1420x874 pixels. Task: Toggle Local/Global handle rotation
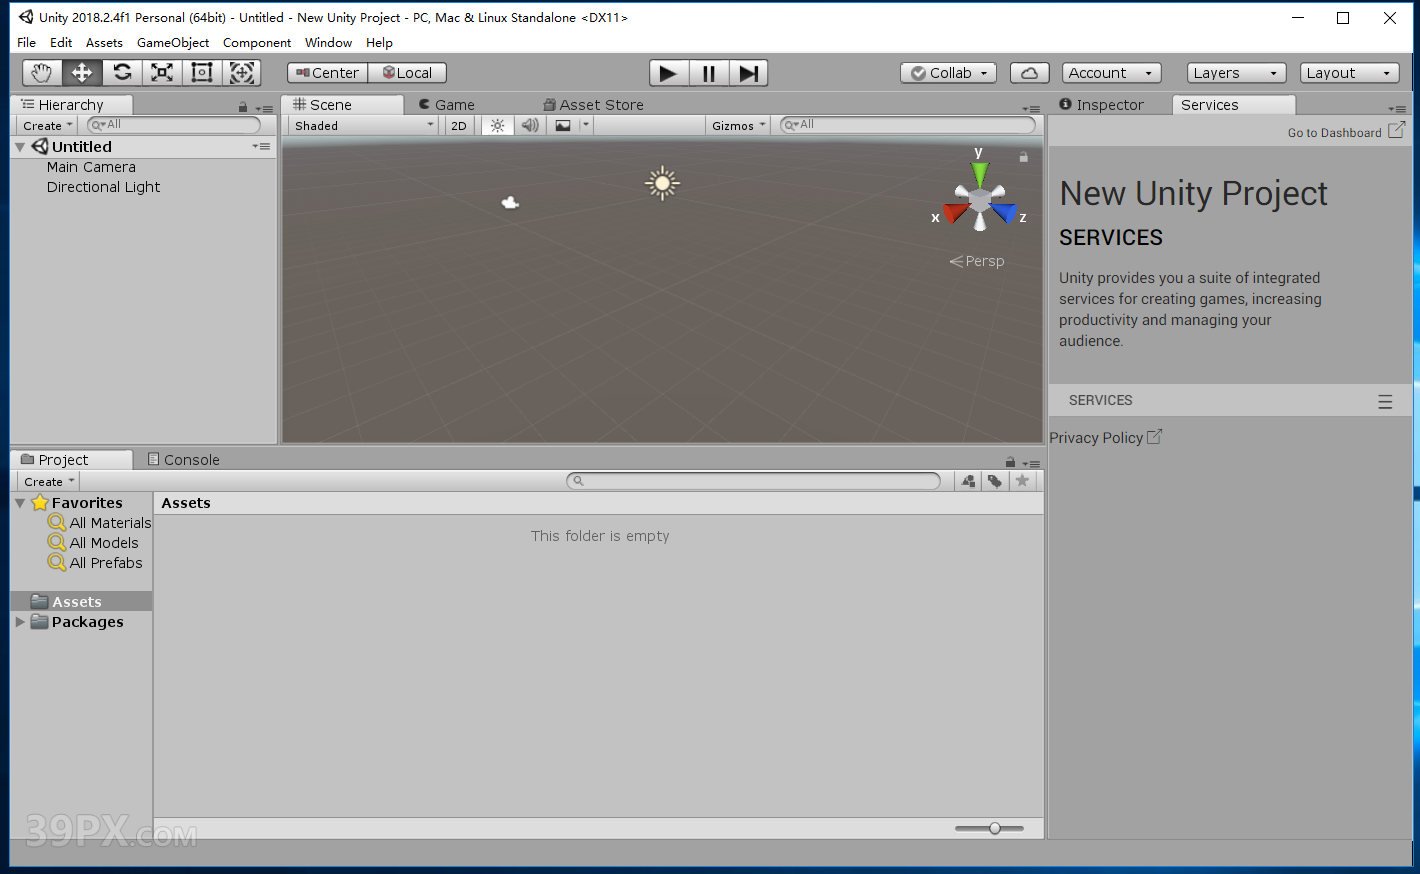point(407,73)
